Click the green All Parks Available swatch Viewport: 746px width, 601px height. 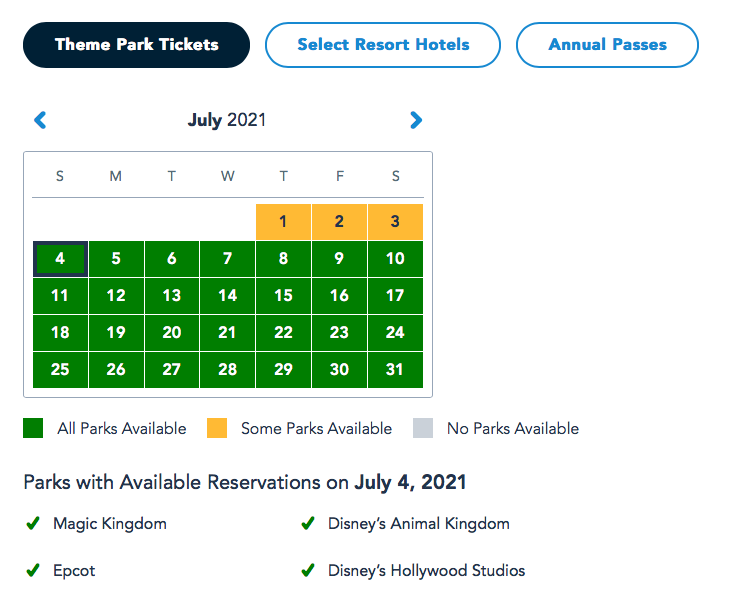pos(34,428)
